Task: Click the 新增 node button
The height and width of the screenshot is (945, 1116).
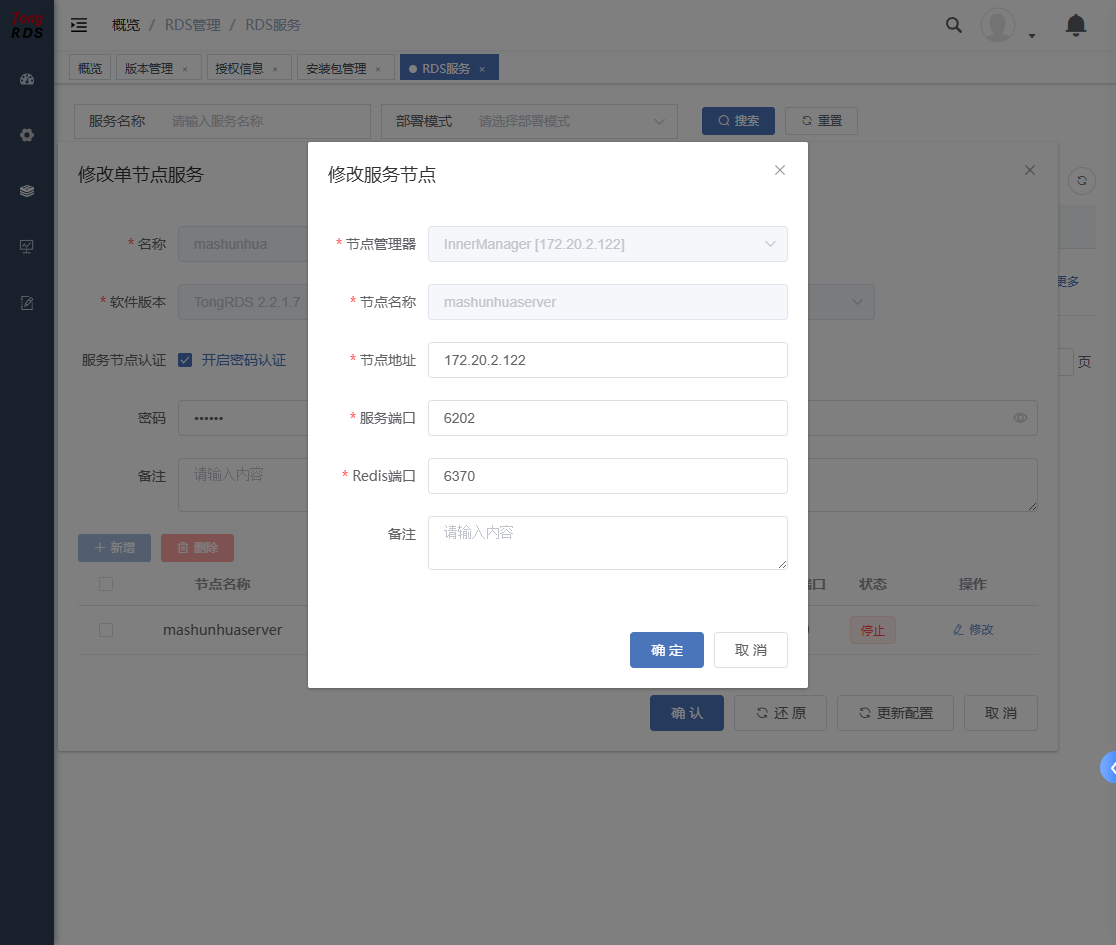Action: click(x=115, y=548)
